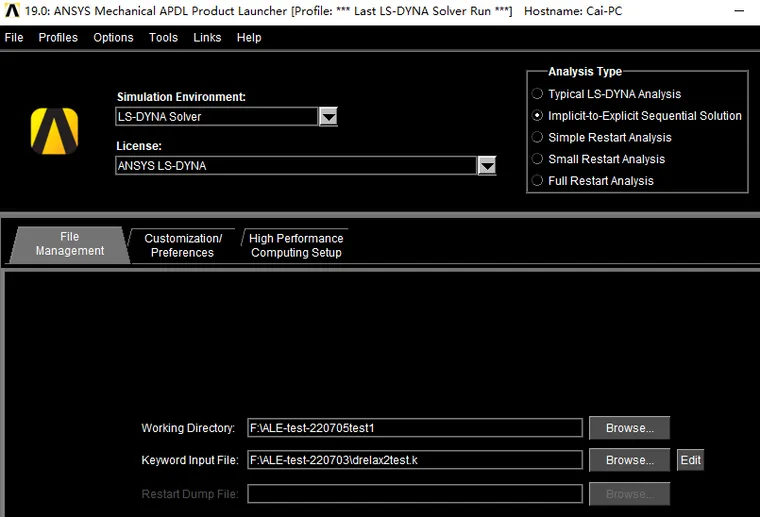Click the Simulation Environment label
Image resolution: width=760 pixels, height=517 pixels.
pyautogui.click(x=181, y=97)
